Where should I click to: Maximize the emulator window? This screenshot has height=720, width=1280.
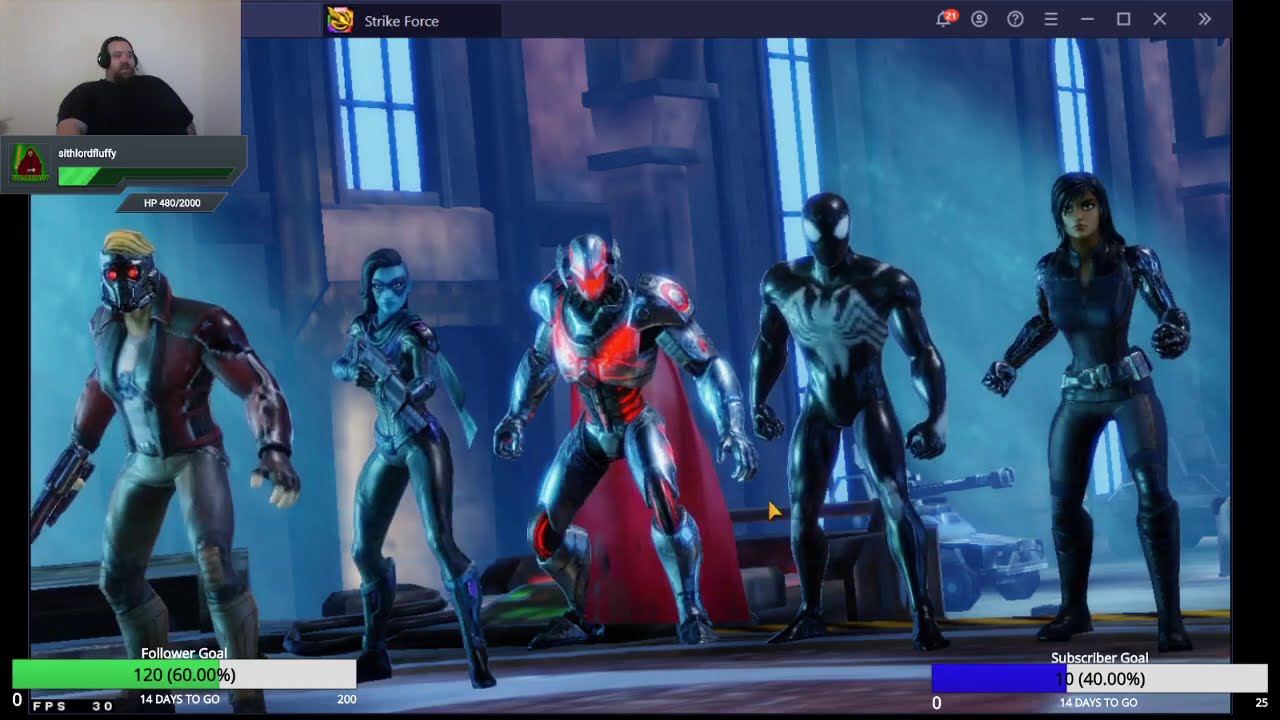1123,19
